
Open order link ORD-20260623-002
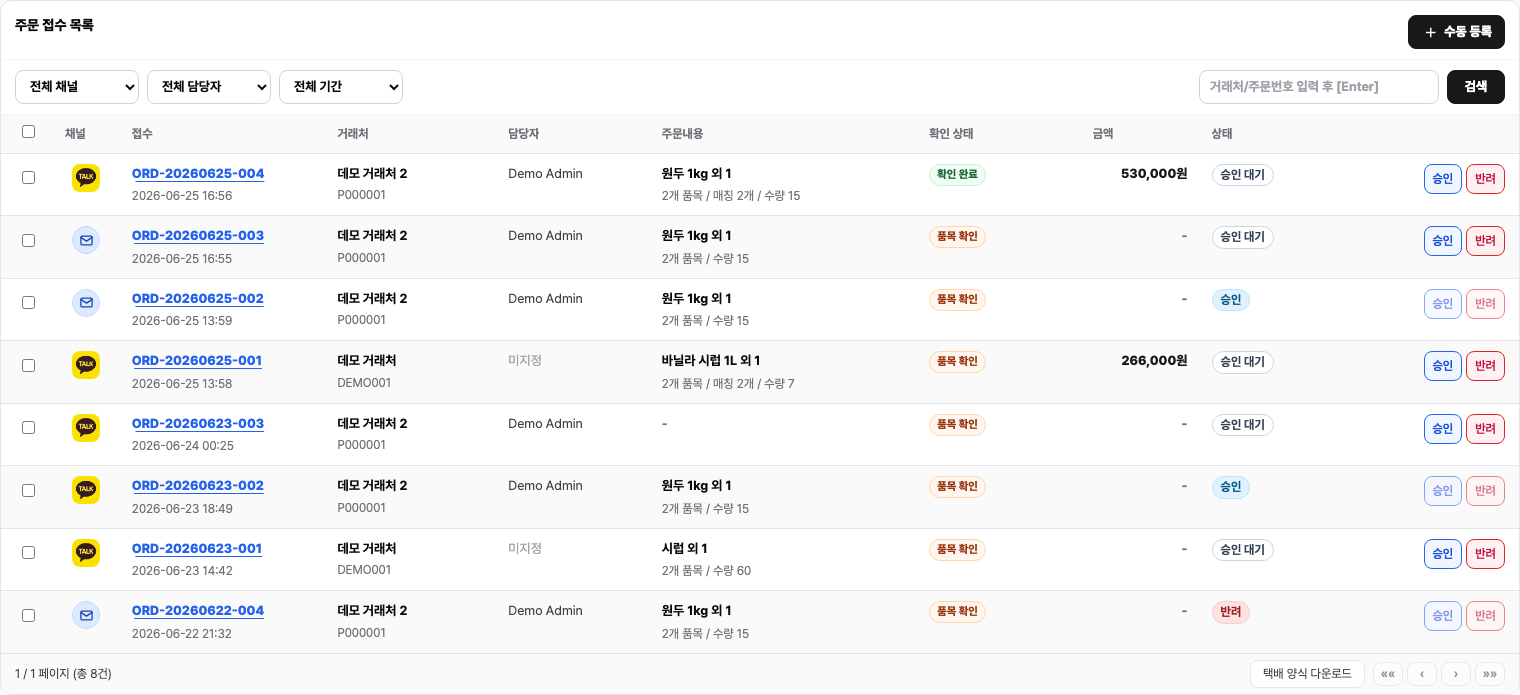point(198,486)
